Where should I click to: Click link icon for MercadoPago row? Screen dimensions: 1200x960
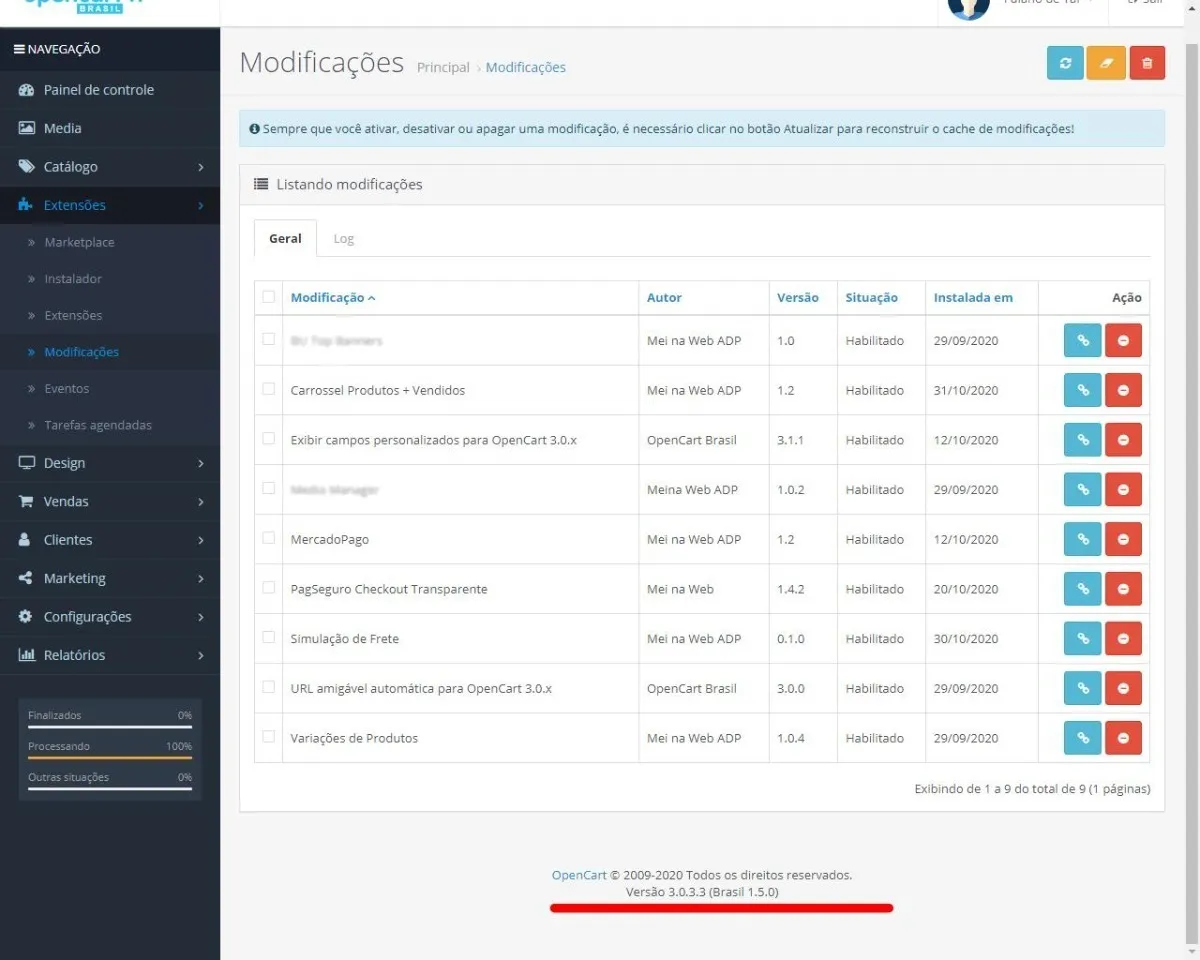(x=1082, y=539)
